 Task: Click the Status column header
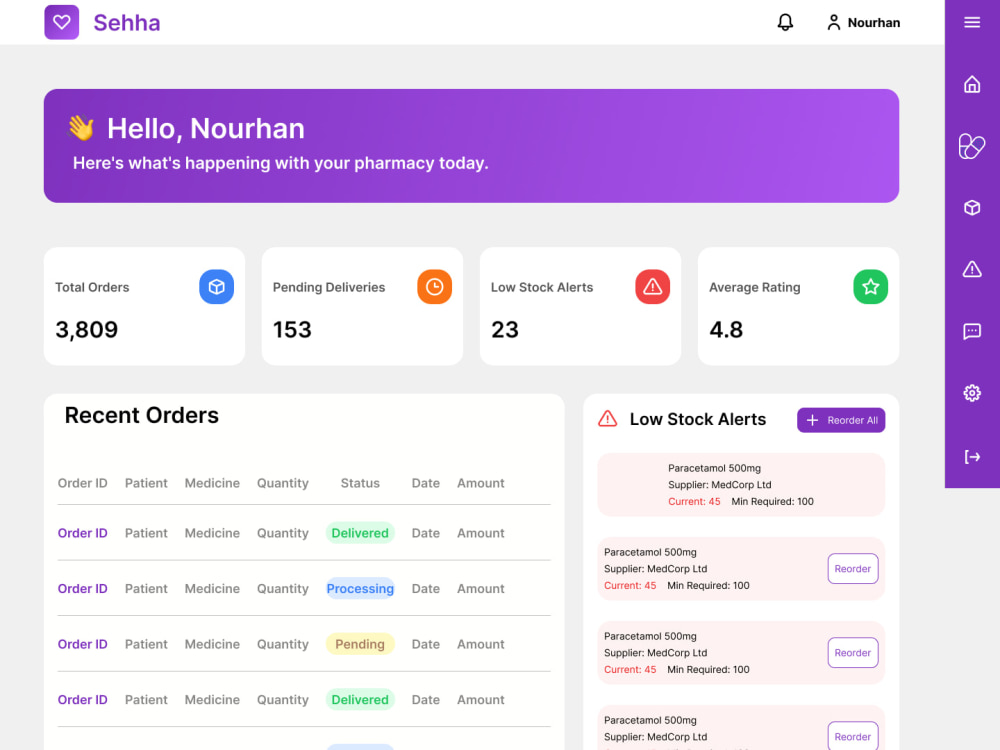(x=360, y=483)
